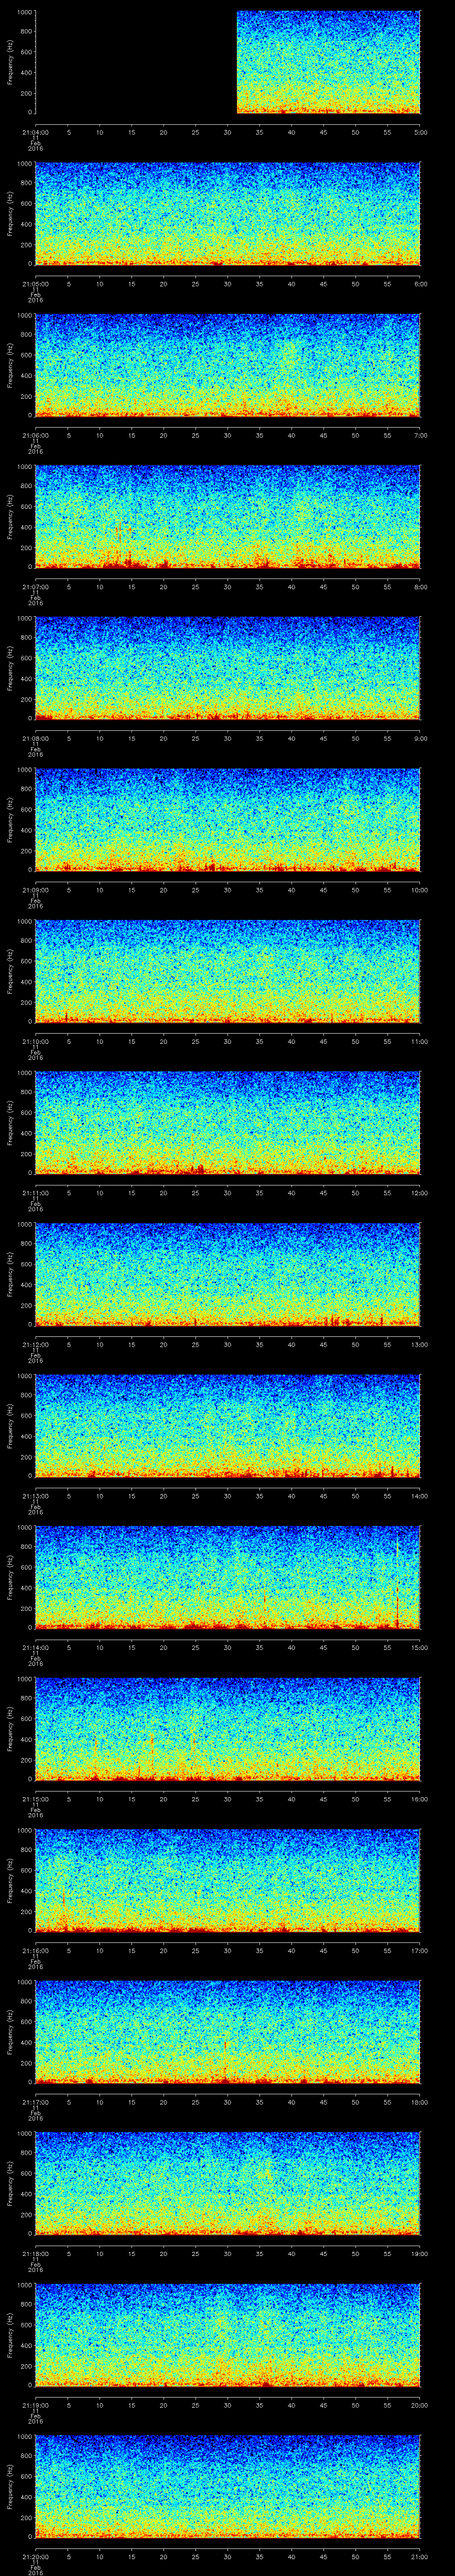The height and width of the screenshot is (2576, 455).
Task: Click the 7:00 end time label
Action: [x=420, y=435]
